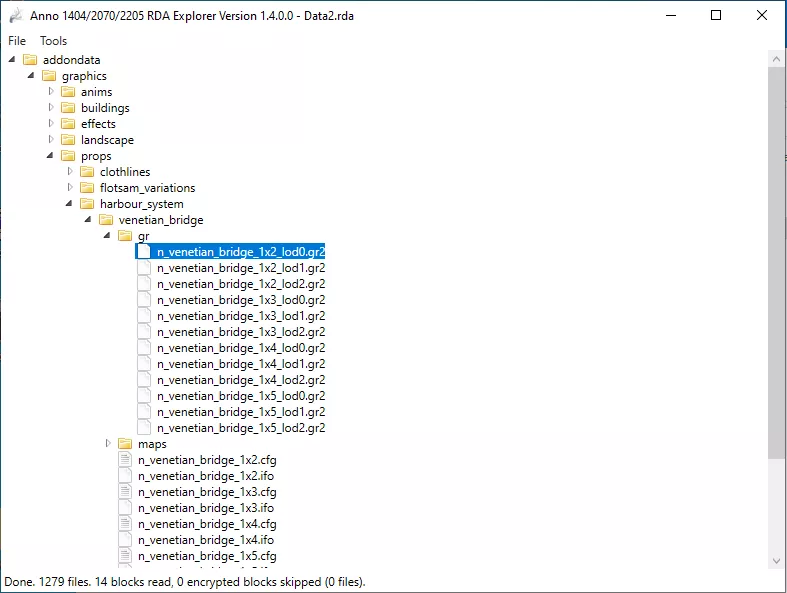Image resolution: width=787 pixels, height=593 pixels.
Task: Click file icon of n_venetian_bridge_1x2_lod0.gr2
Action: (x=144, y=252)
